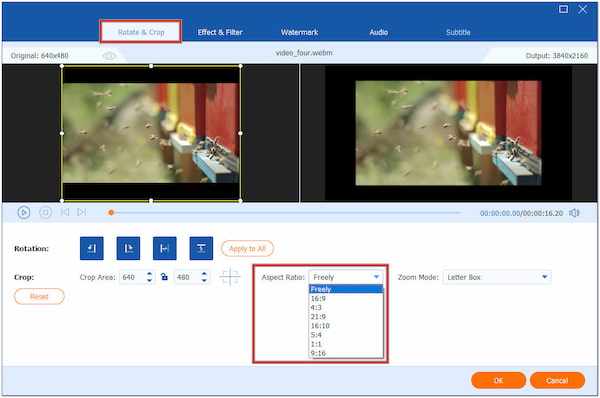Viewport: 600px width, 398px height.
Task: Open the Subtitle tab
Action: pos(458,32)
